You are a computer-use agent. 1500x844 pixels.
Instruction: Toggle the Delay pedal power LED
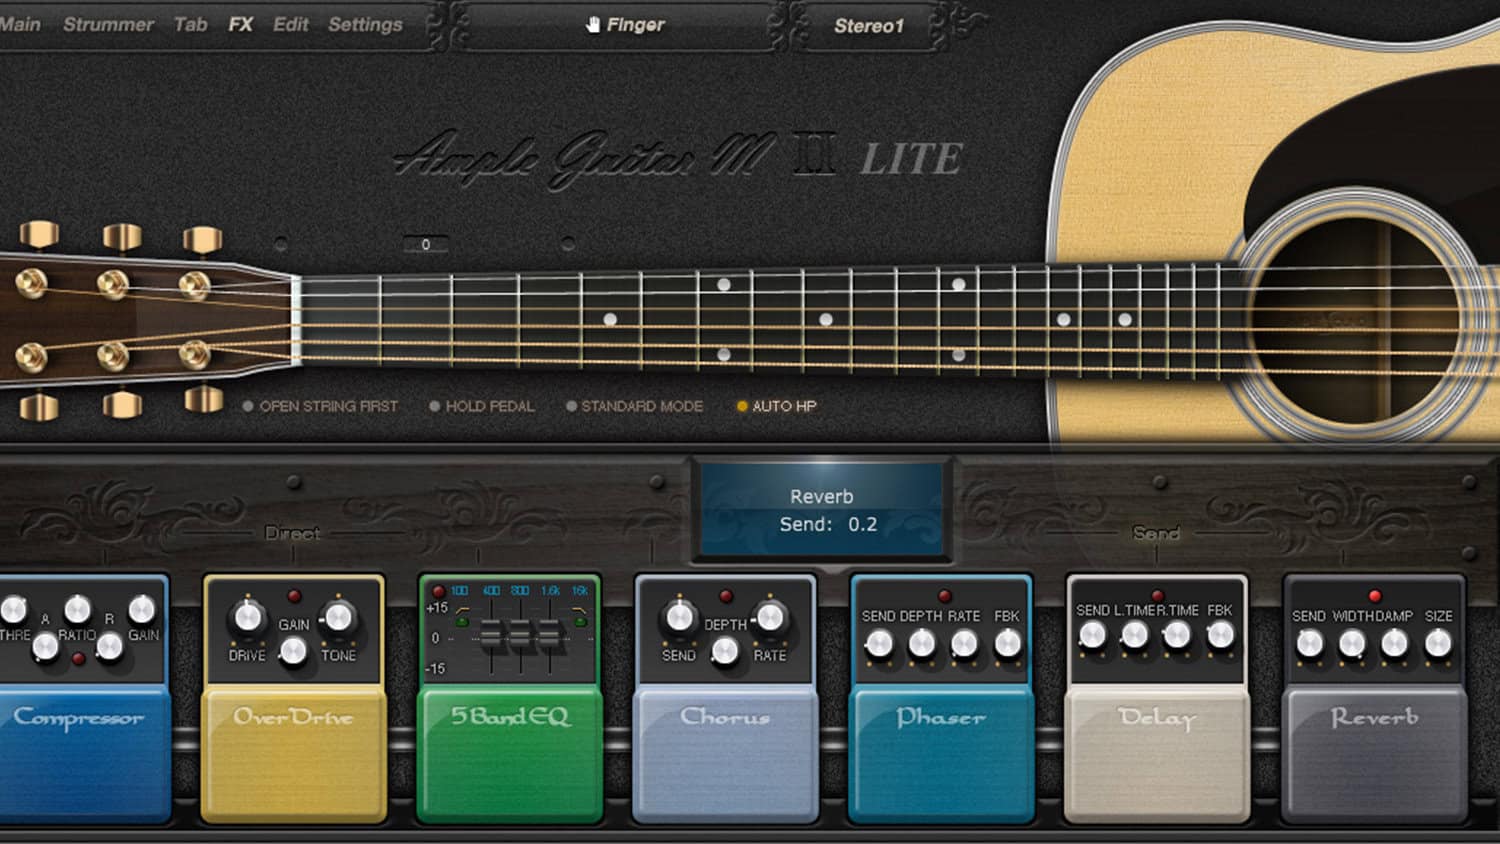(x=1158, y=596)
